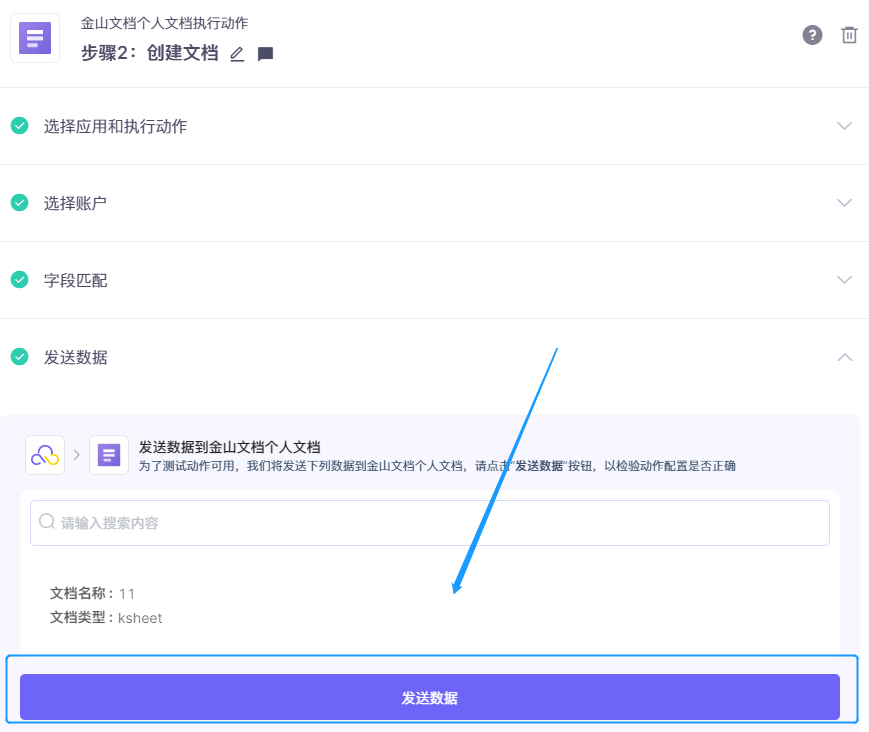Viewport: 869px width, 732px height.
Task: Click the purple 发送数据 button
Action: [x=430, y=697]
